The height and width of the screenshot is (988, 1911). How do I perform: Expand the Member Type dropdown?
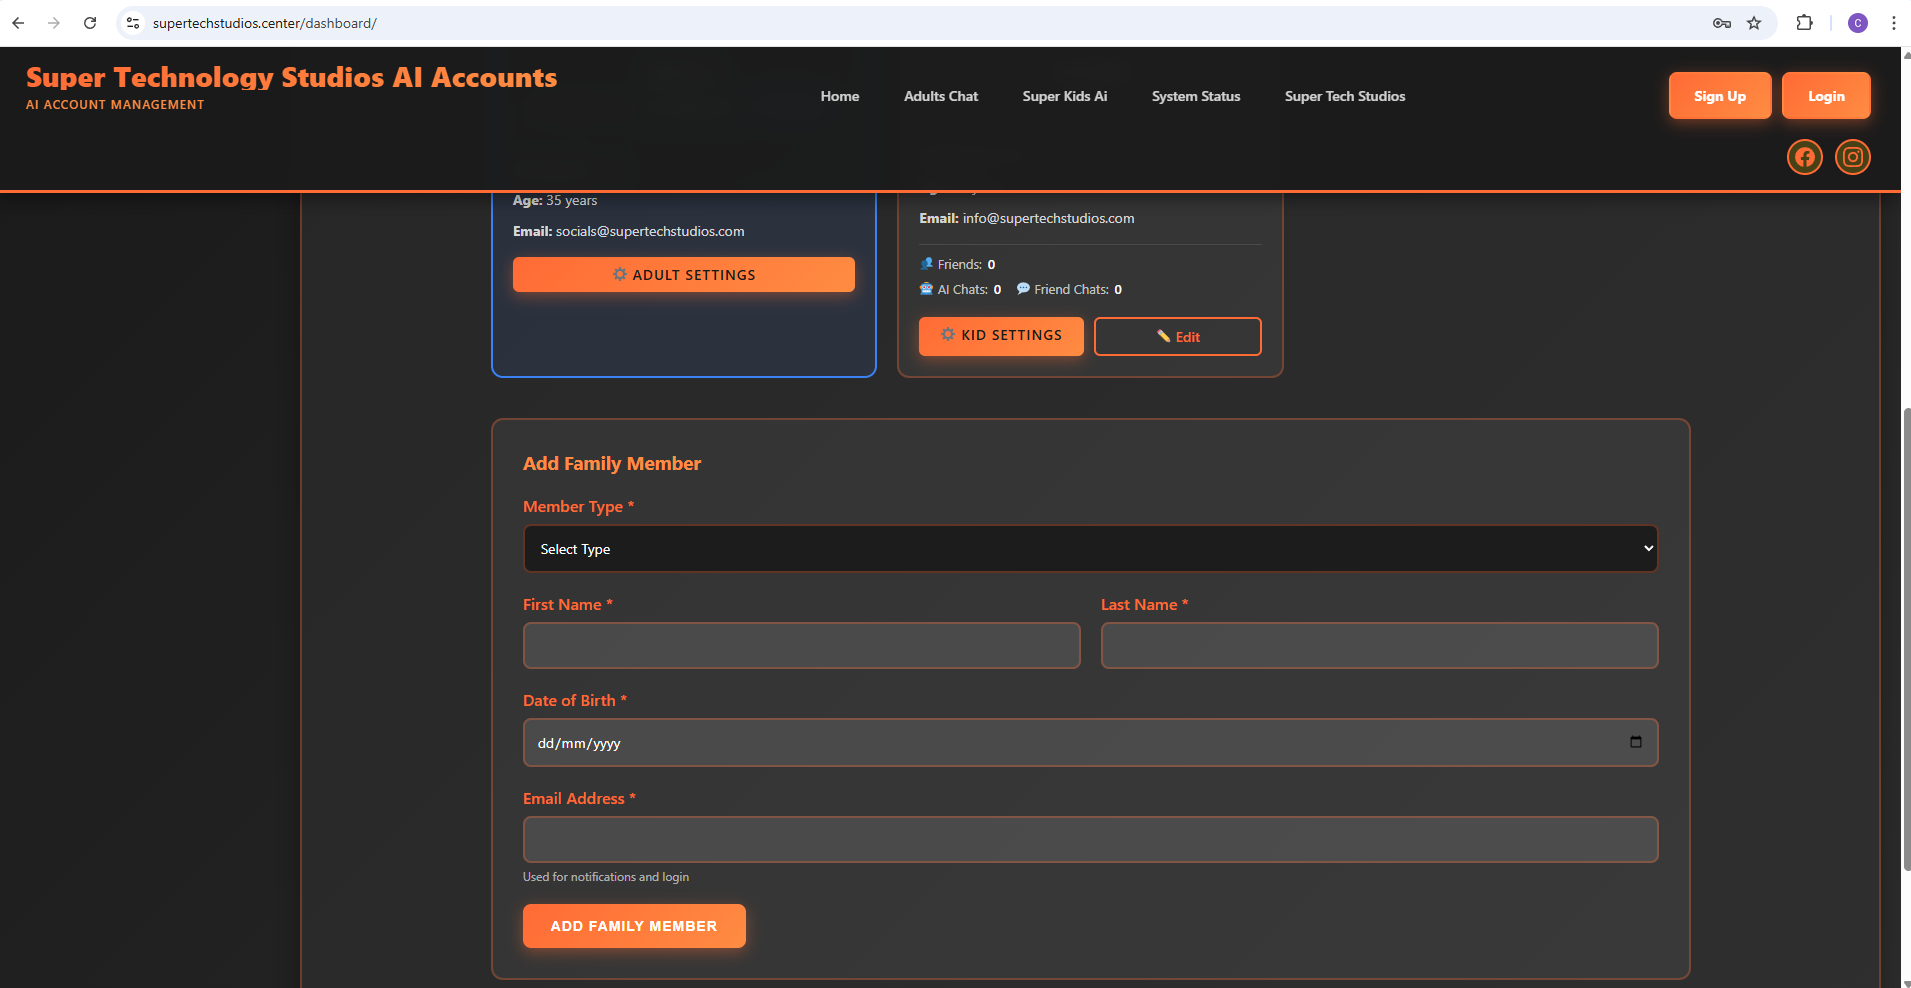coord(1090,549)
